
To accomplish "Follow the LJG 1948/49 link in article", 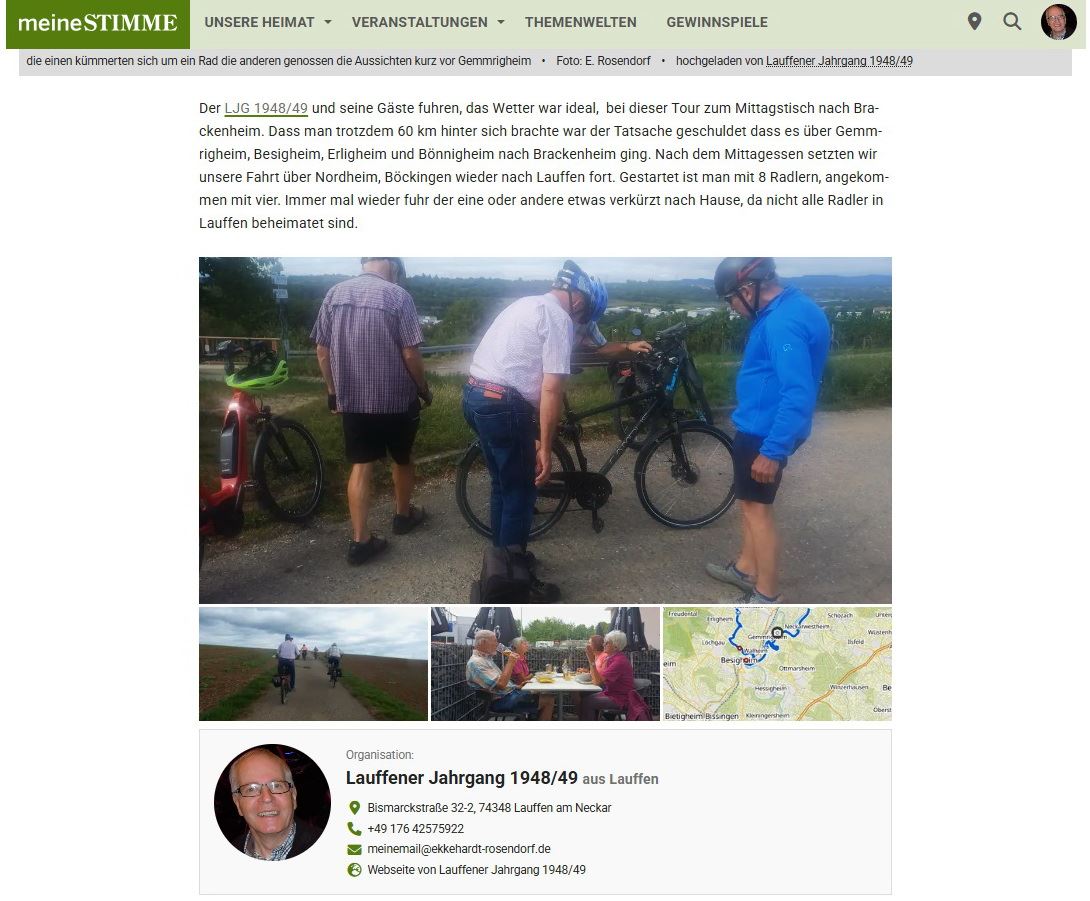I will tap(266, 108).
